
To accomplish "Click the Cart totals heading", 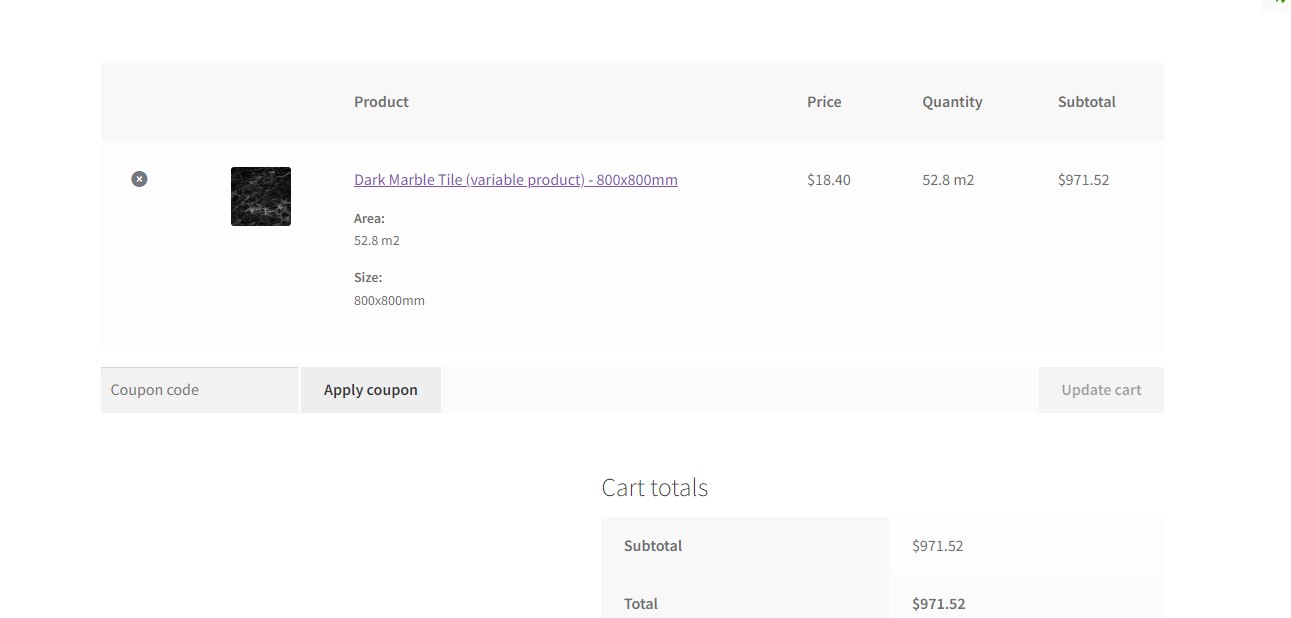I will [654, 487].
